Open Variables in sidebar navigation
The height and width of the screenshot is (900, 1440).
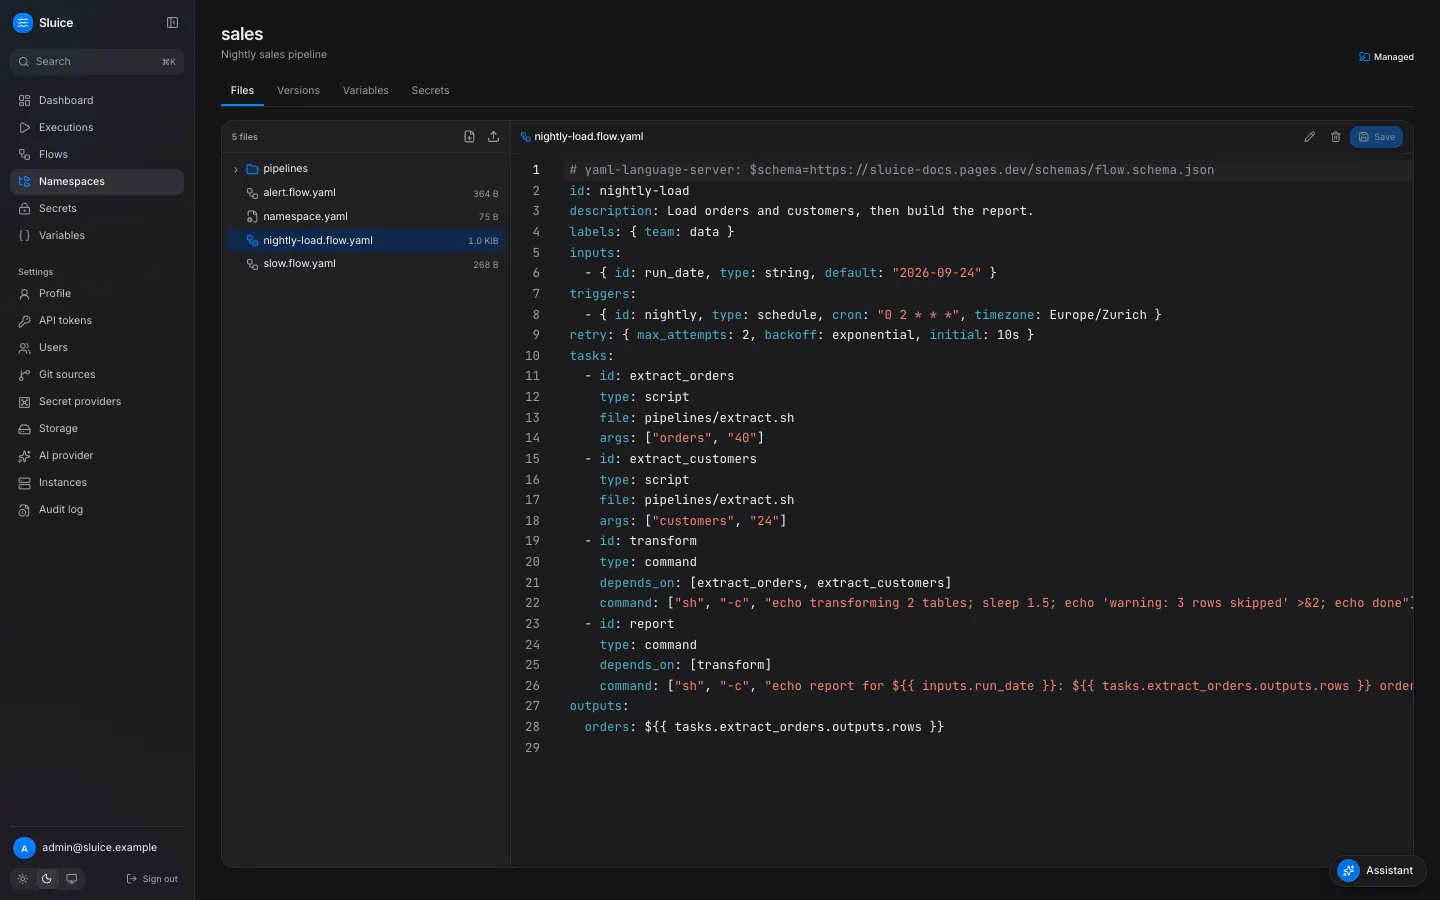click(x=97, y=235)
